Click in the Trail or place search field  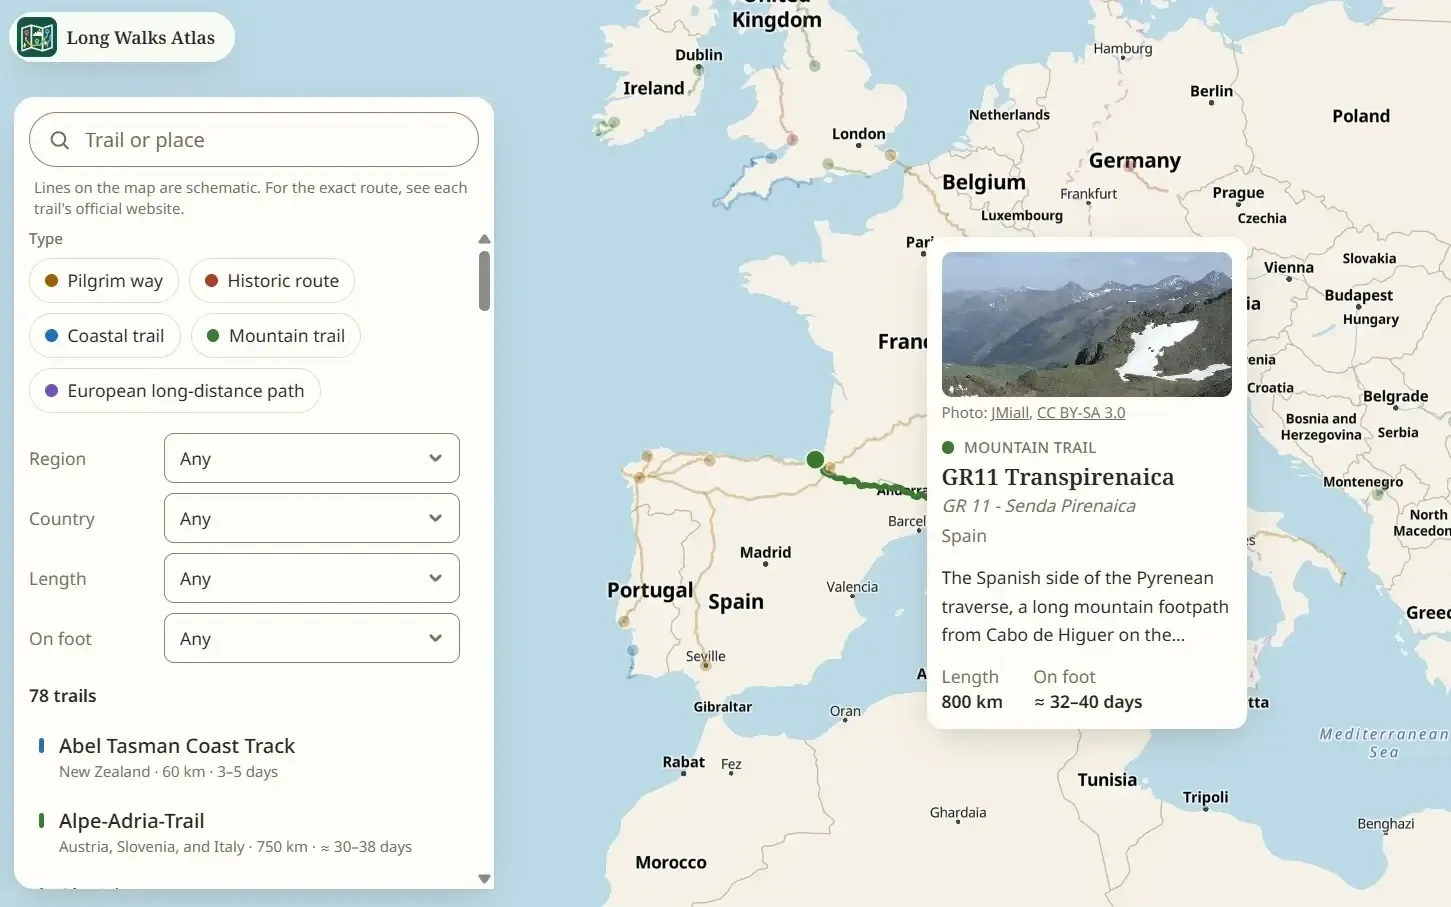pos(254,140)
